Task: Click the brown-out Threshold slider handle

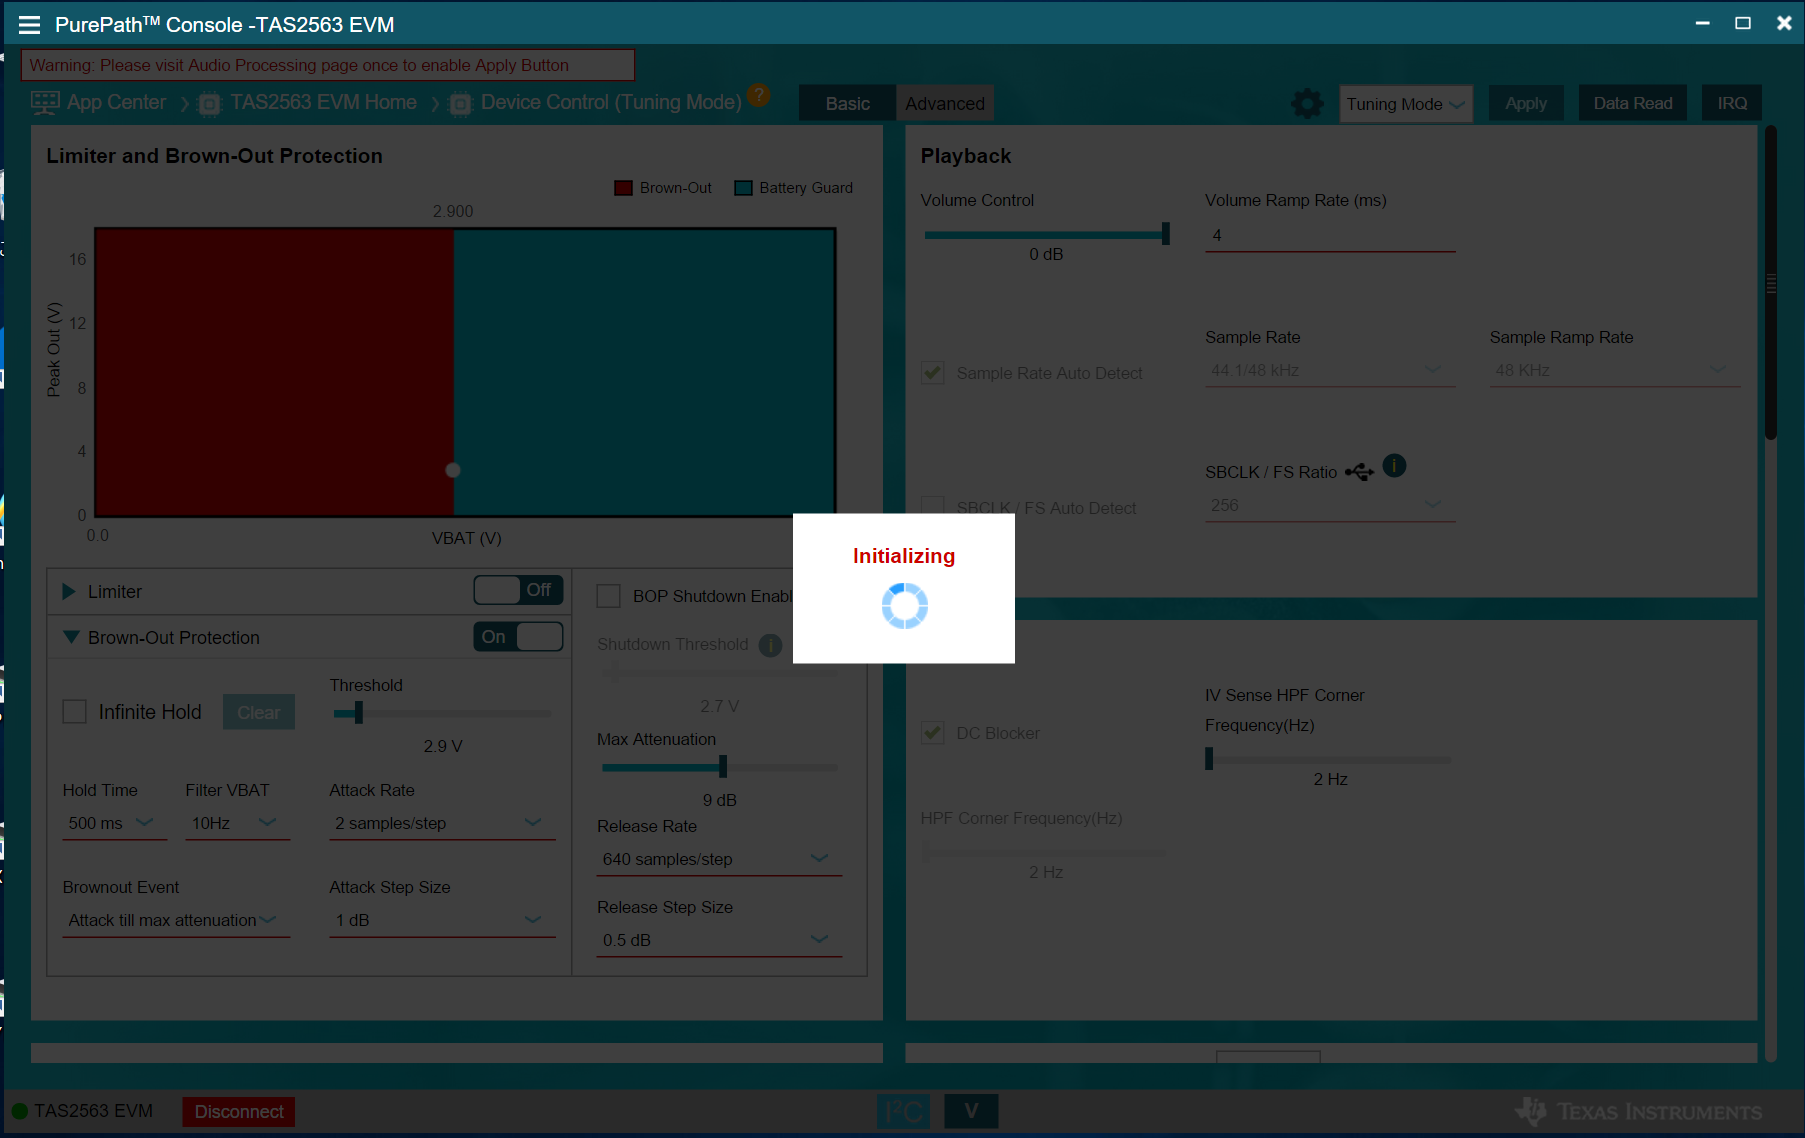Action: [358, 713]
